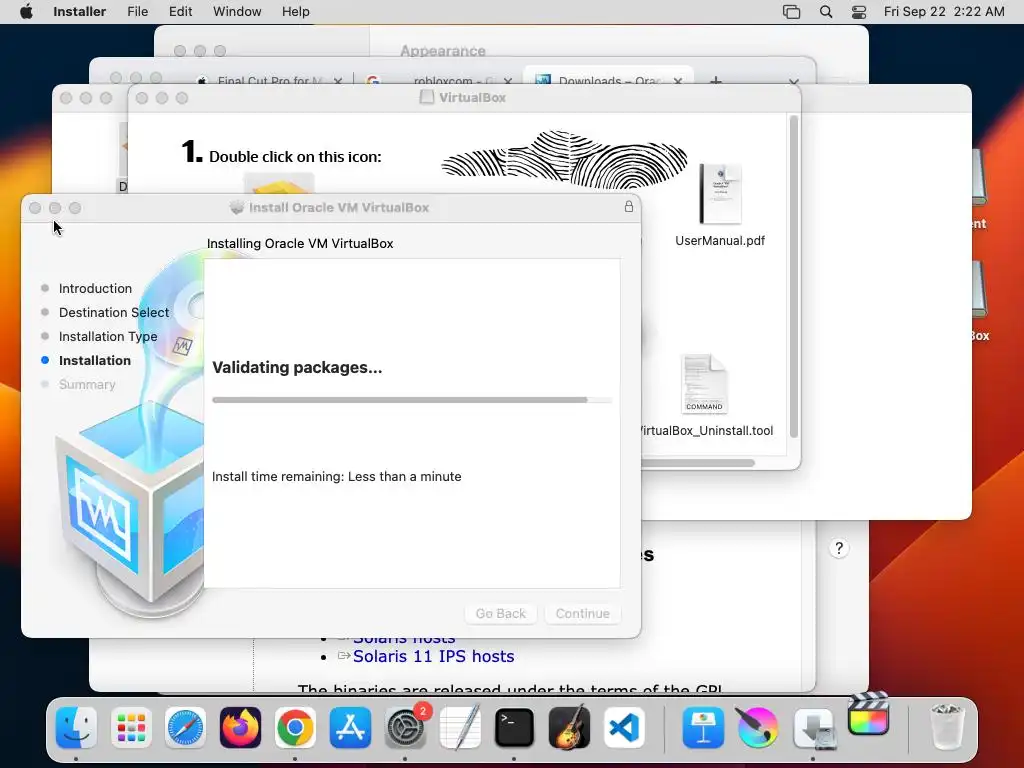Viewport: 1024px width, 768px height.
Task: Click the VirtualBox window title folder icon
Action: point(426,97)
